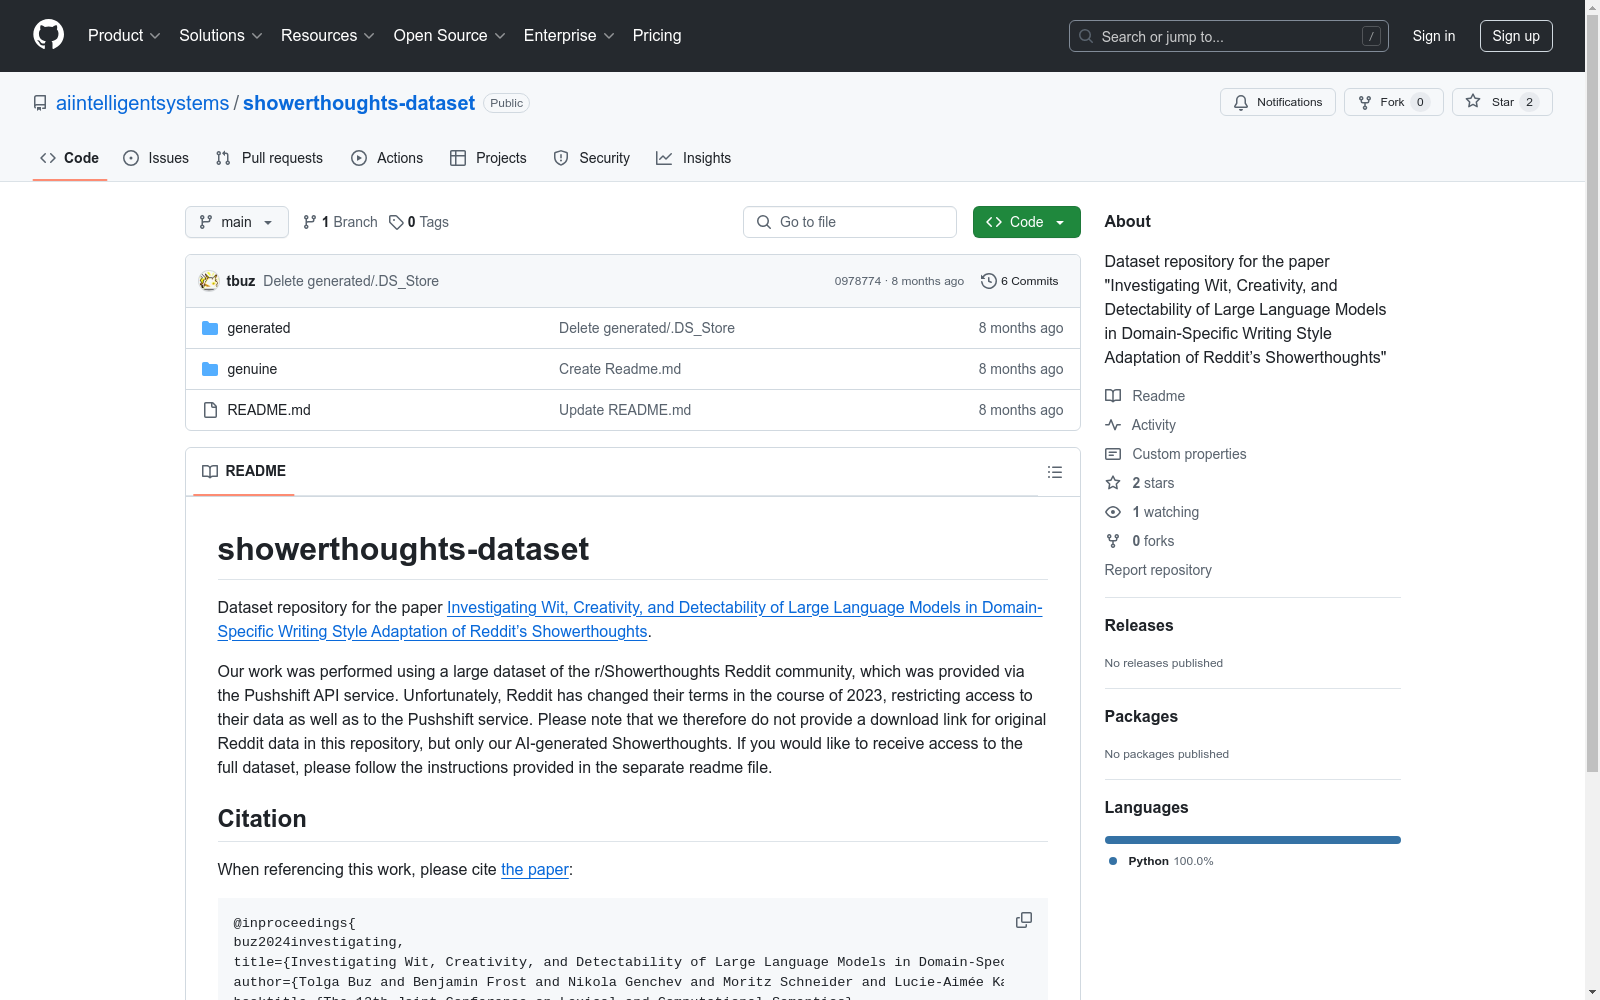Open the Releases heading link
Screen dimensions: 1600x1000
point(1139,626)
